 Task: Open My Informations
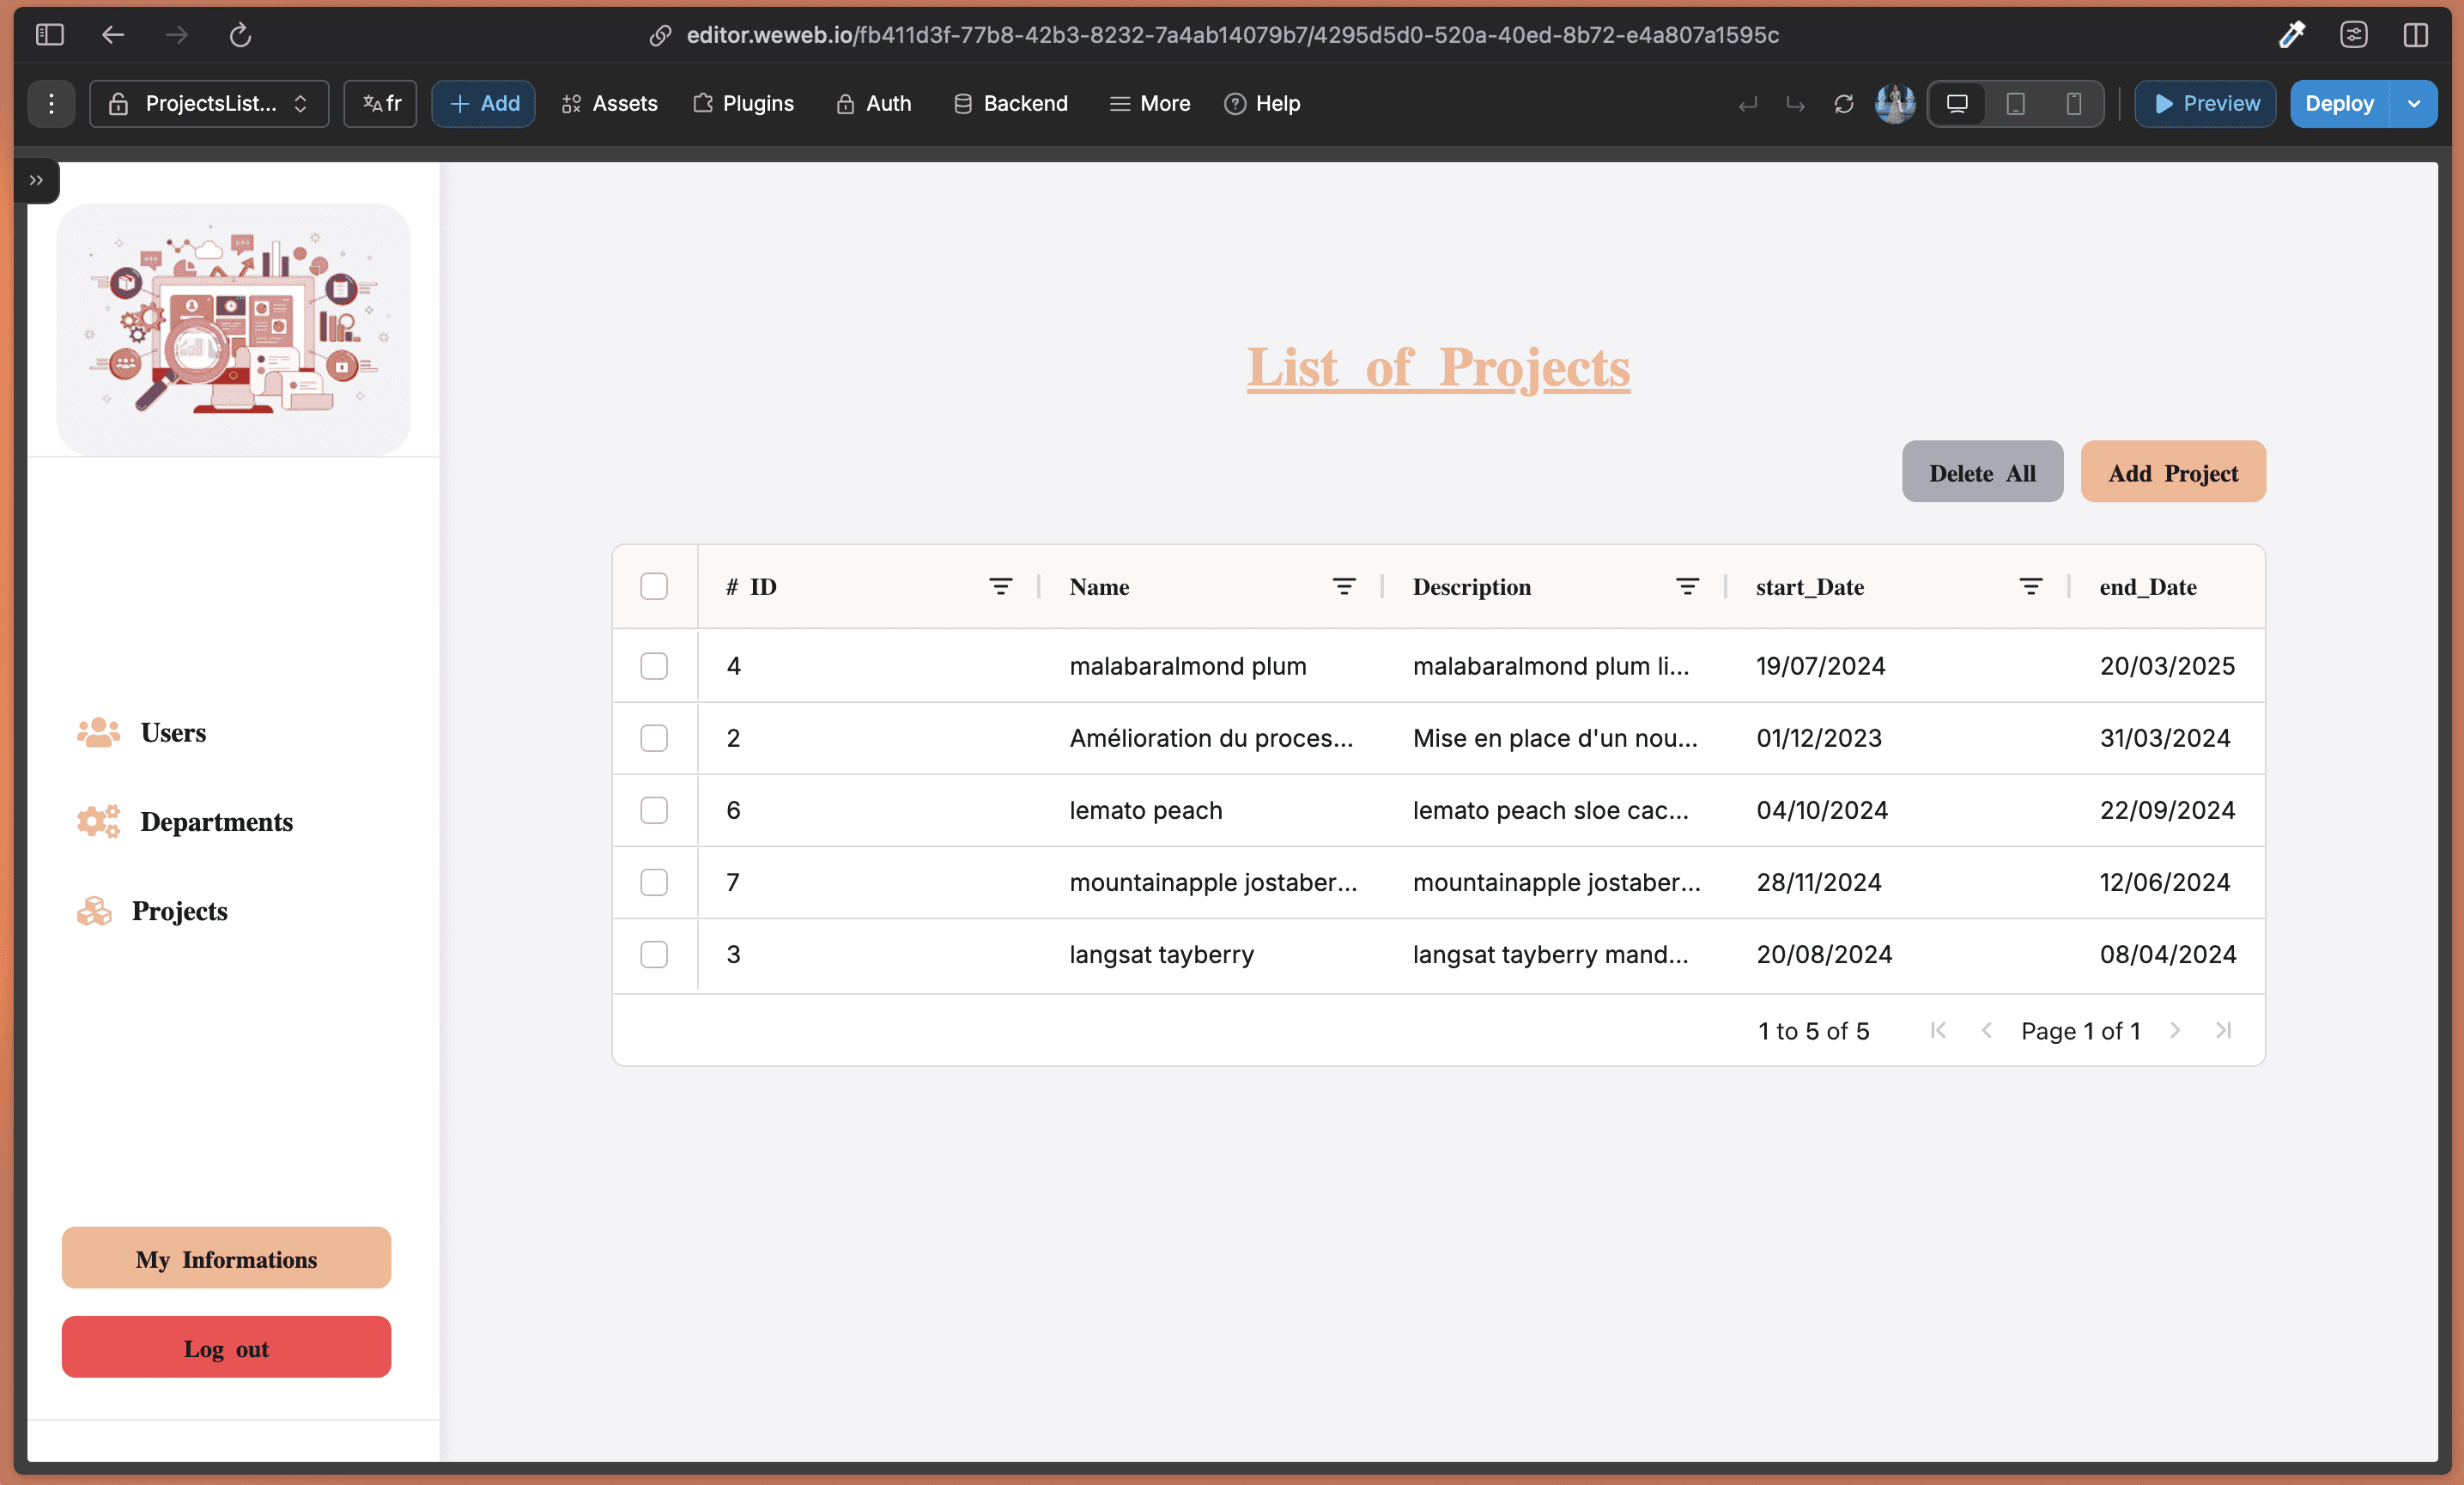point(226,1258)
